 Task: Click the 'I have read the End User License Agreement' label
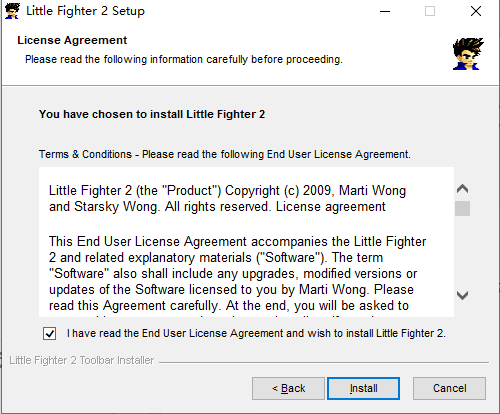(256, 333)
